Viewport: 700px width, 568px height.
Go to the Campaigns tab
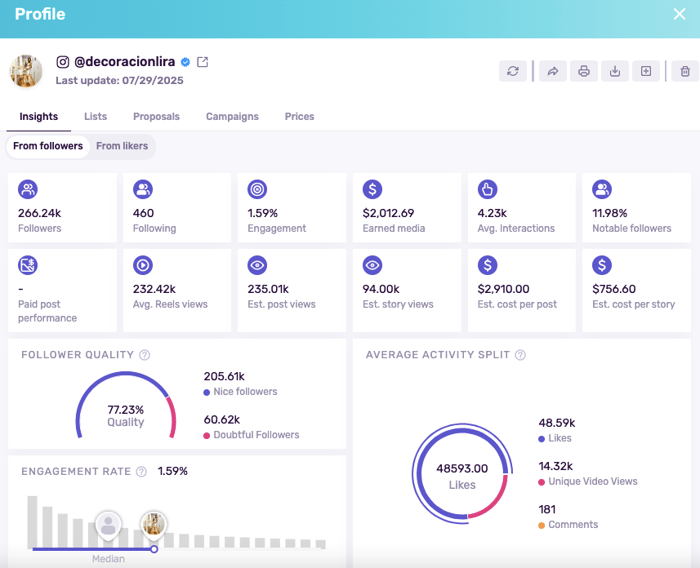tap(232, 117)
